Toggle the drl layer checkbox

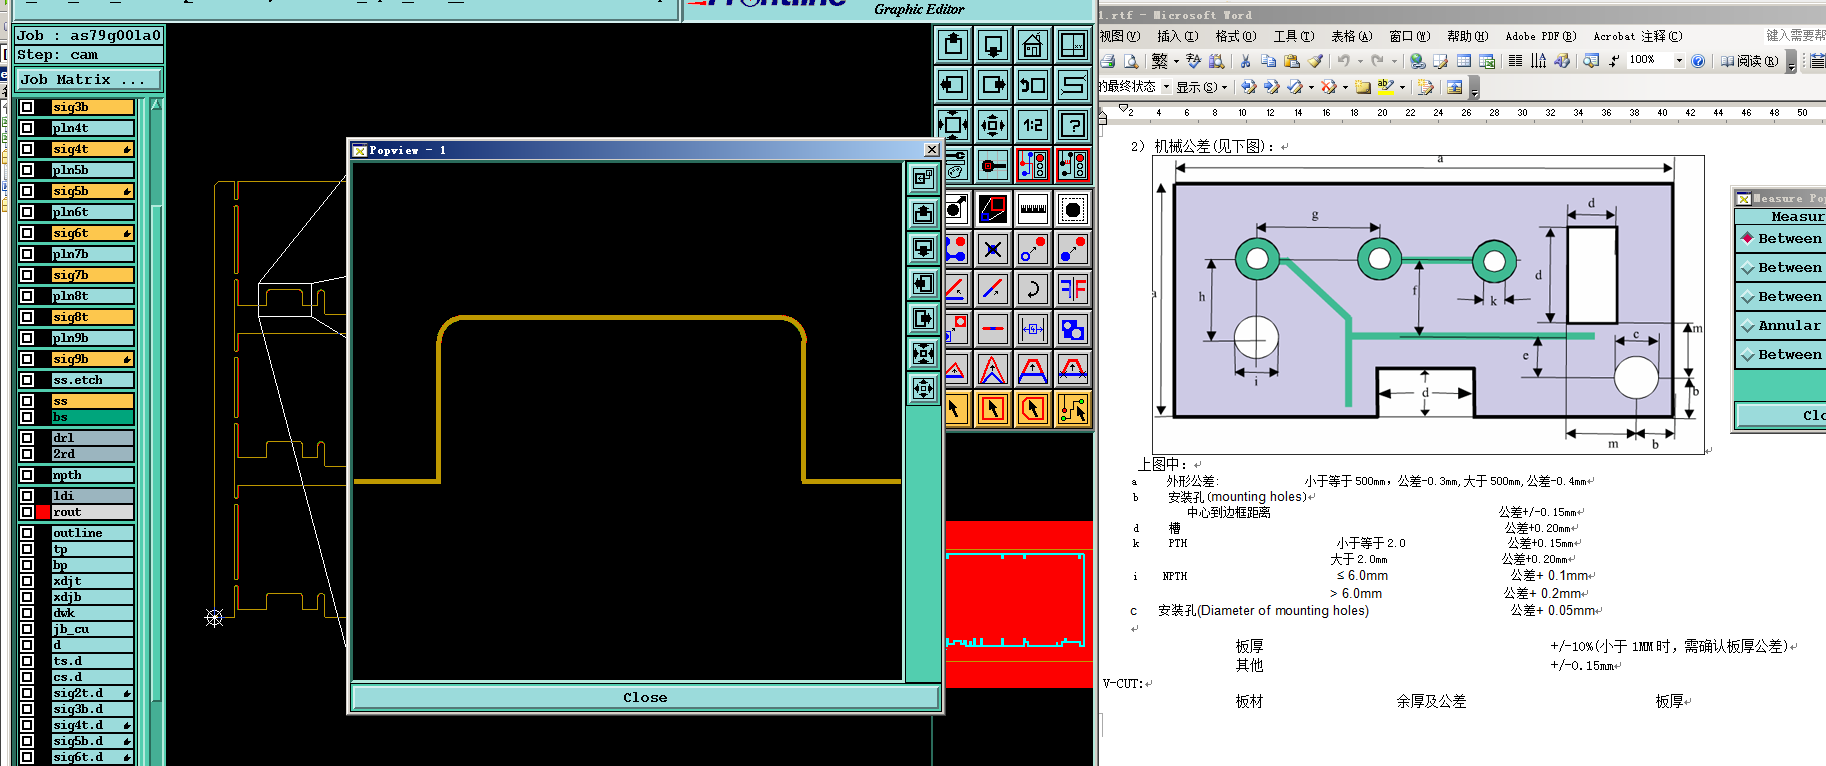coord(27,438)
